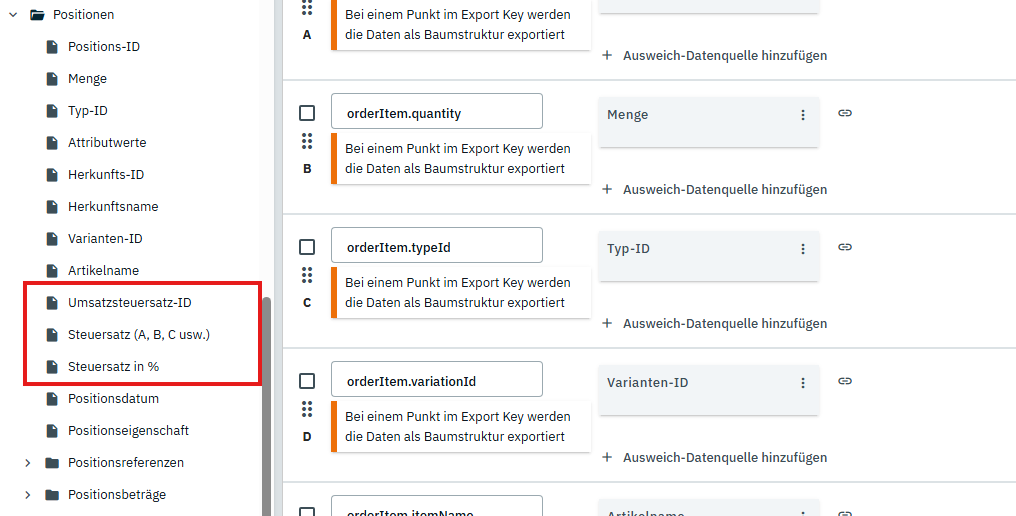Viewport: 1016px width, 516px height.
Task: Expand the Positionsreferenzen folder
Action: tap(27, 463)
